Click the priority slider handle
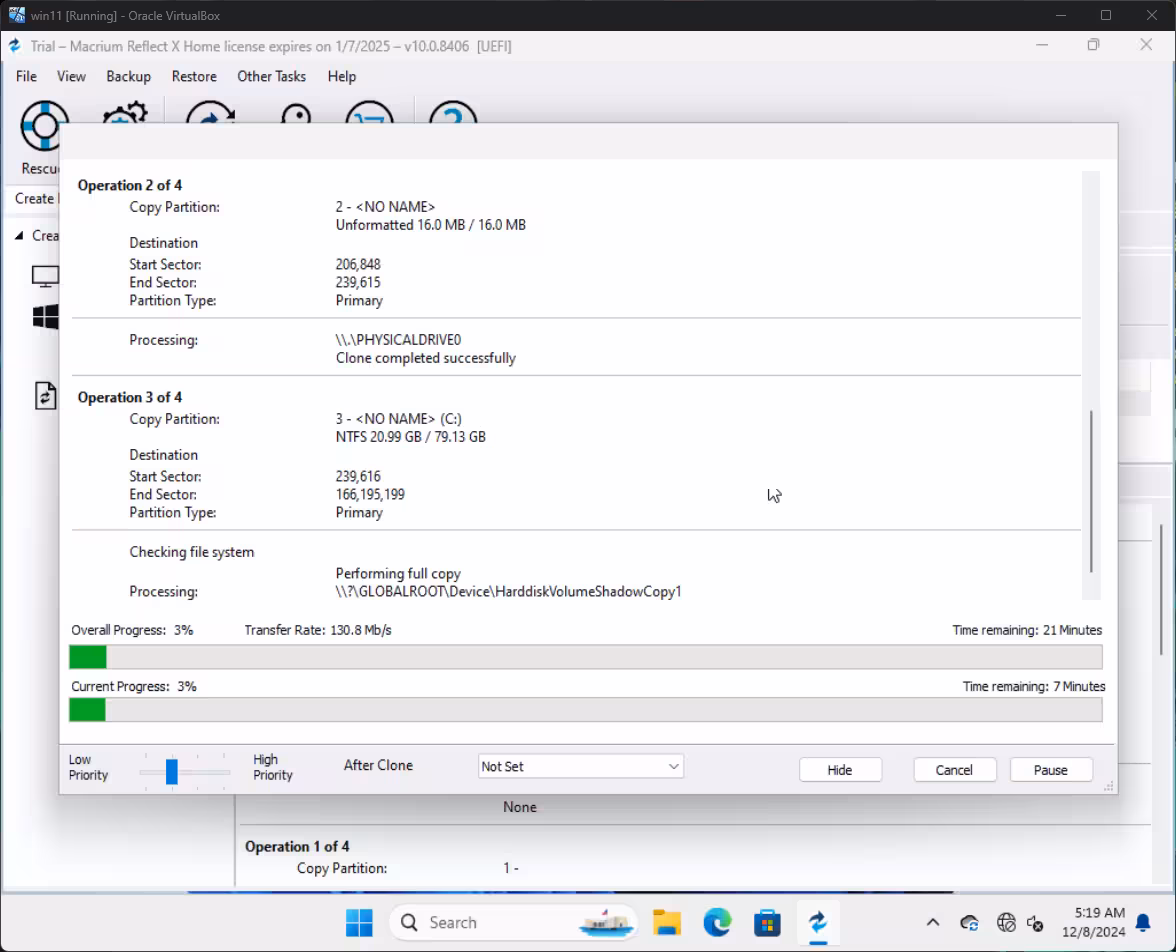Viewport: 1176px width, 952px height. click(x=172, y=771)
